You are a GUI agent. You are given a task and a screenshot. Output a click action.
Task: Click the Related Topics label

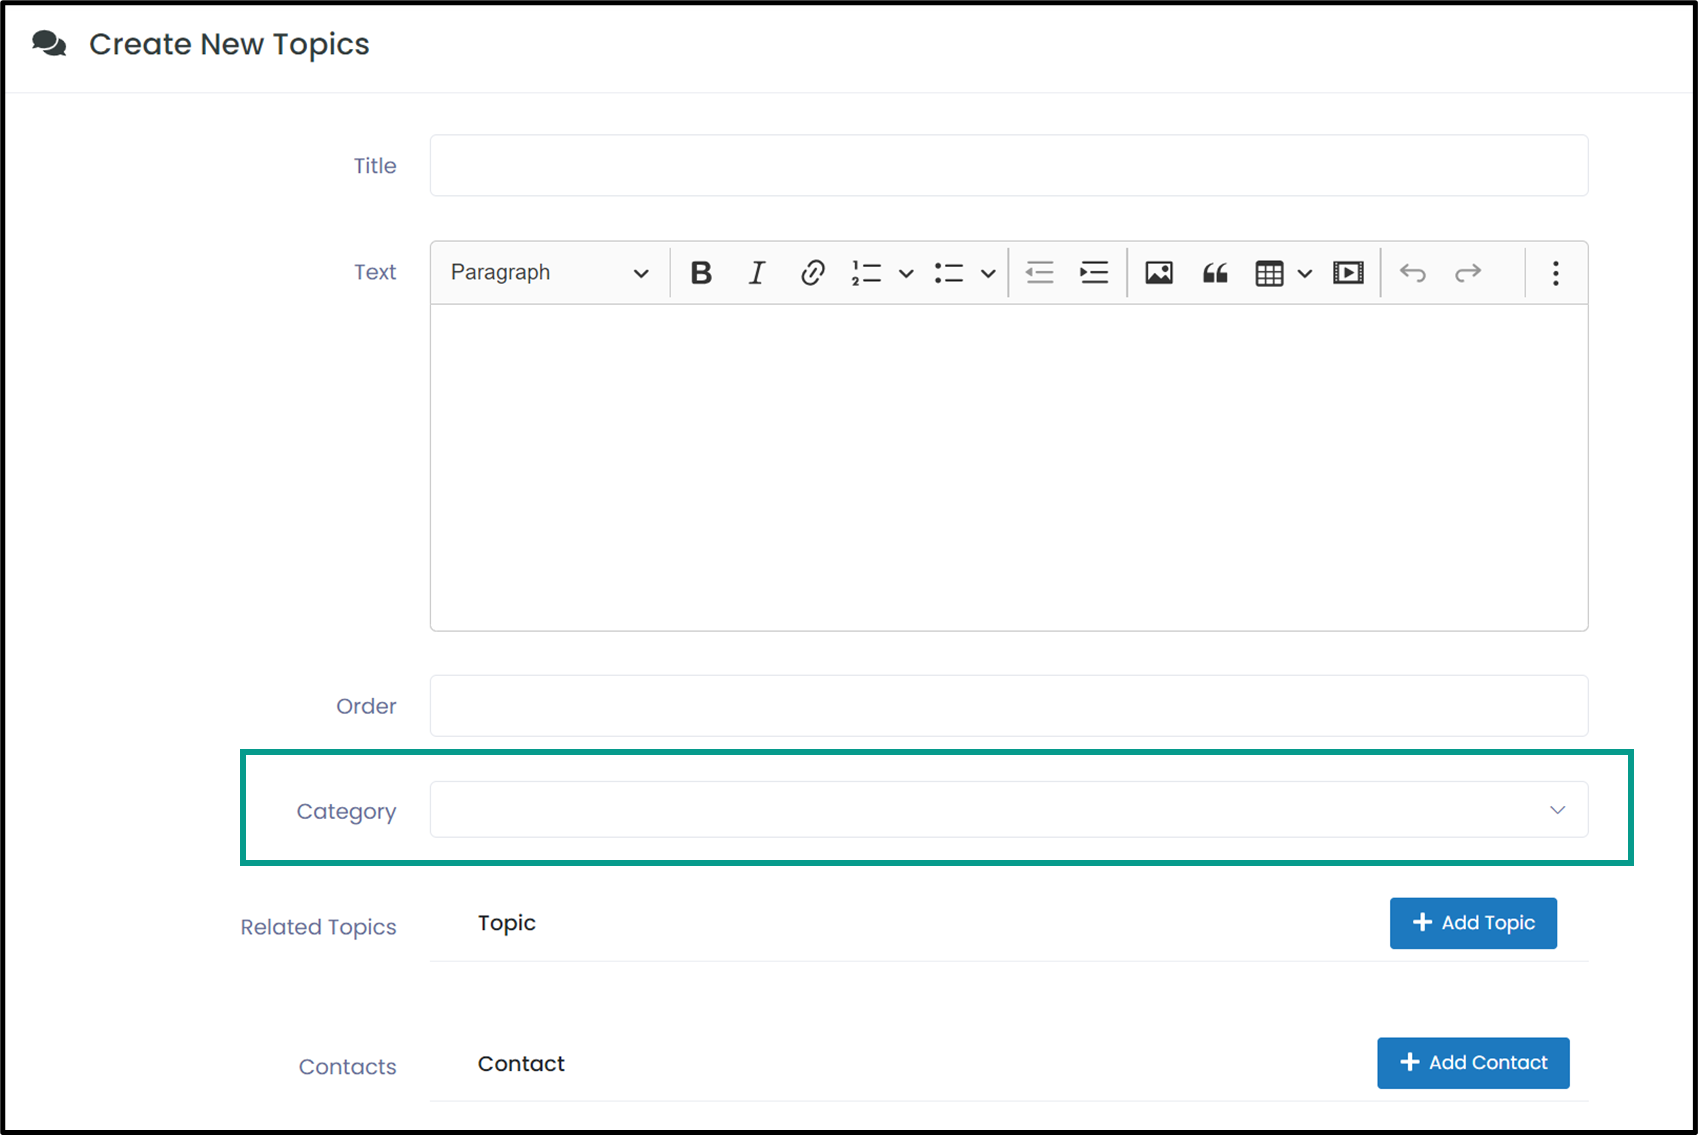[318, 927]
